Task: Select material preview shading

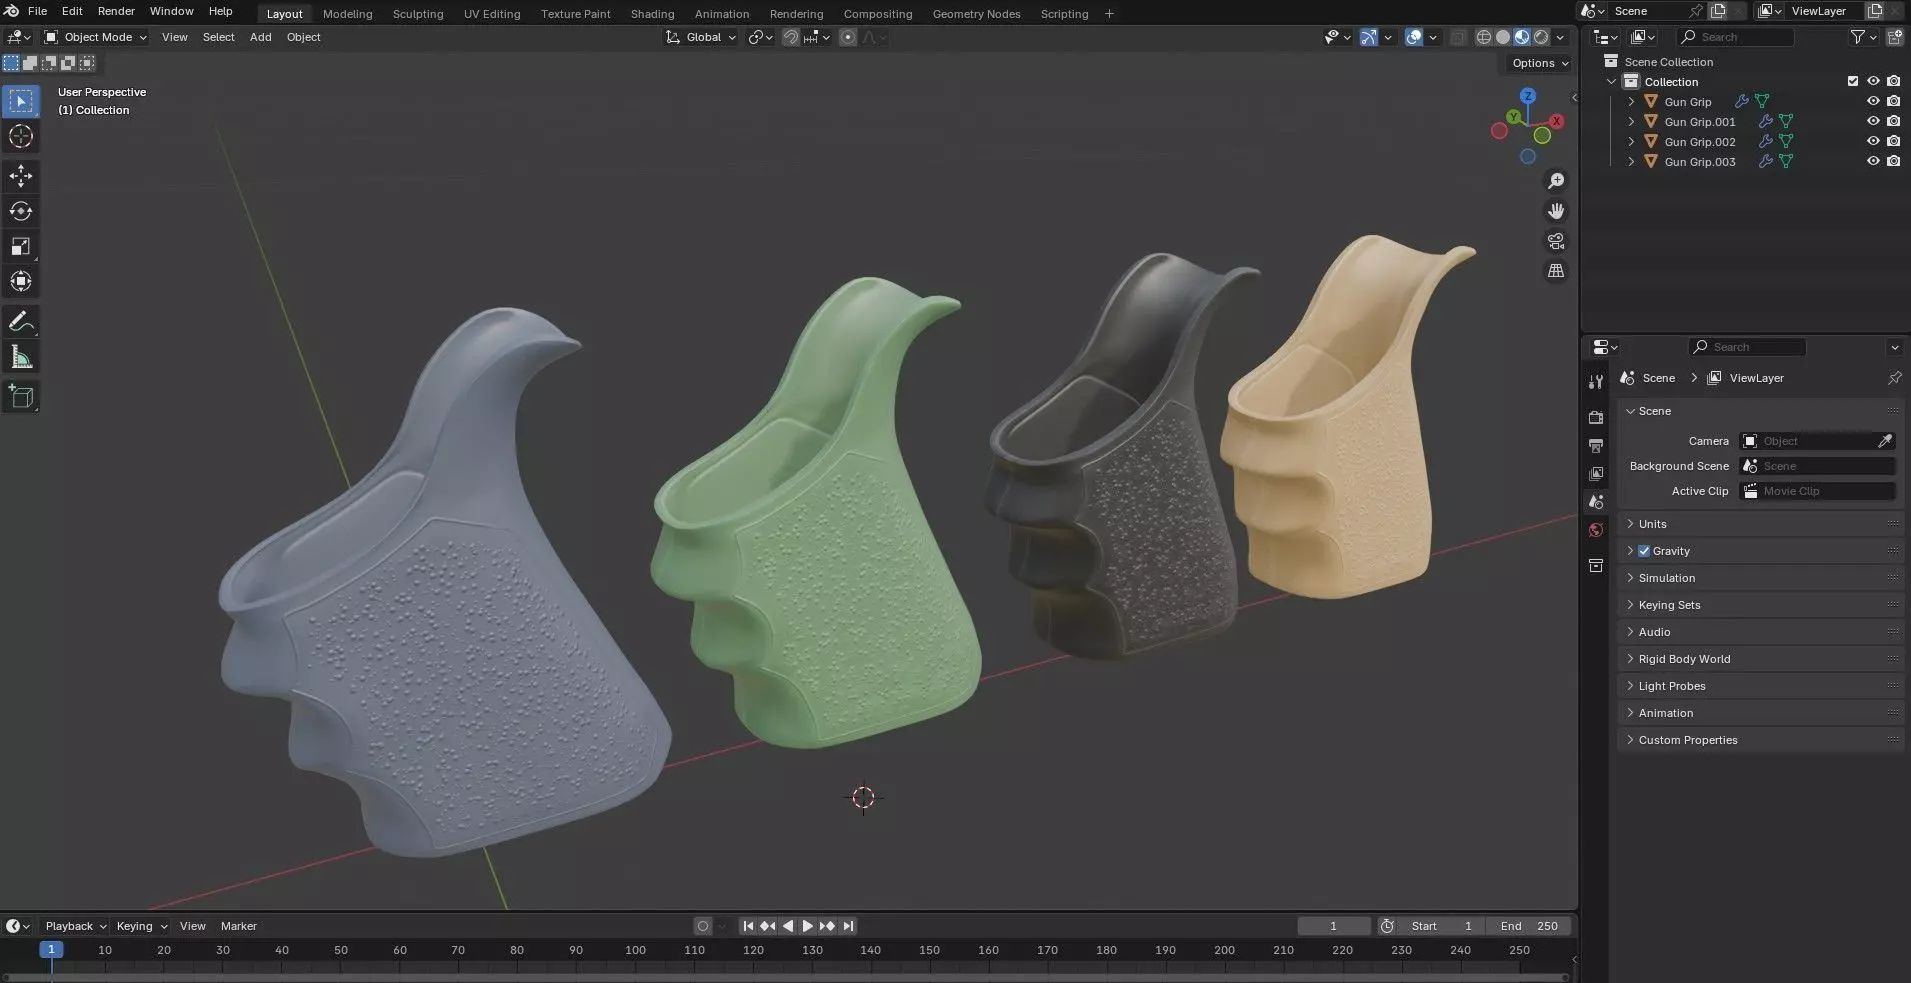Action: pos(1522,37)
